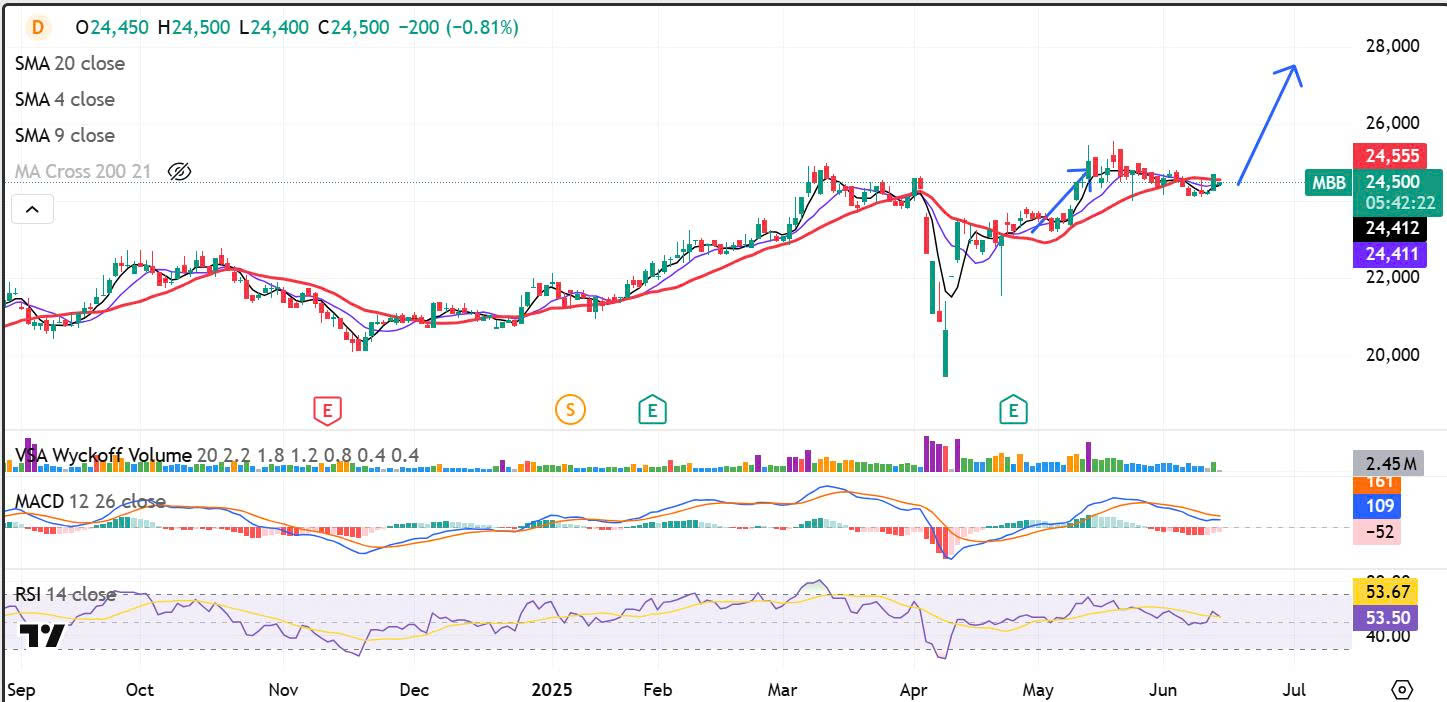The image size is (1447, 702).
Task: Select the SMA 9 close indicator label
Action: [x=65, y=135]
